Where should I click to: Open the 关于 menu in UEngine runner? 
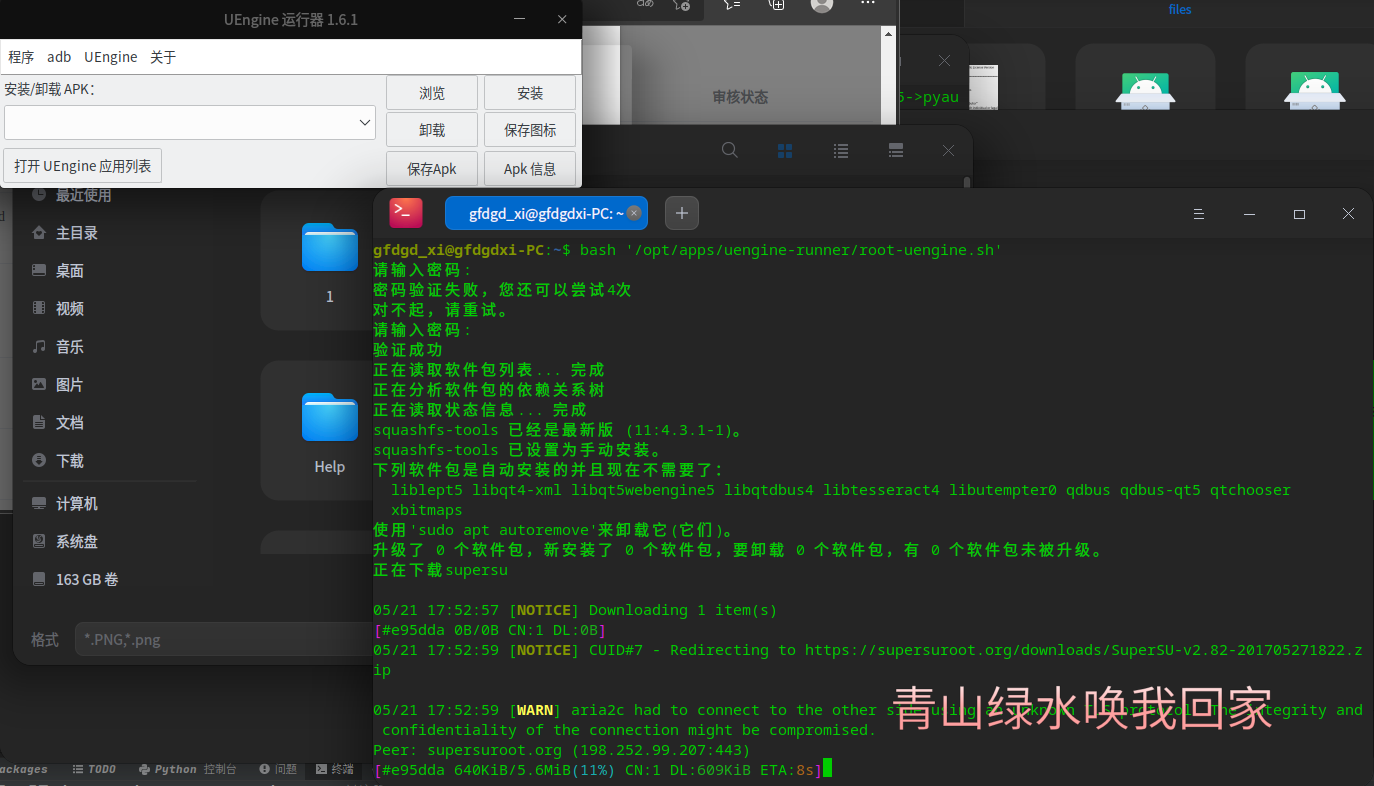click(x=163, y=57)
